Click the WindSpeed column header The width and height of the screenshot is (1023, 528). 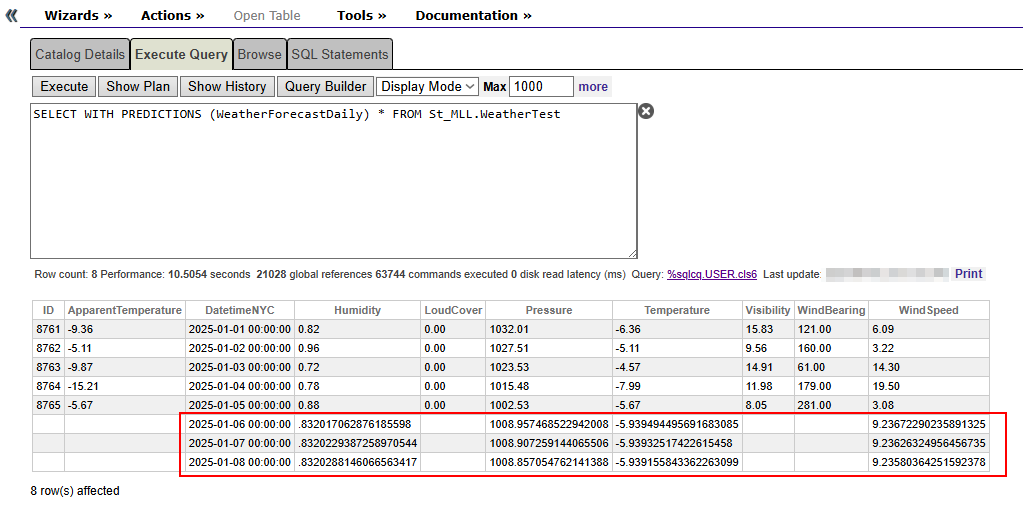tap(928, 310)
